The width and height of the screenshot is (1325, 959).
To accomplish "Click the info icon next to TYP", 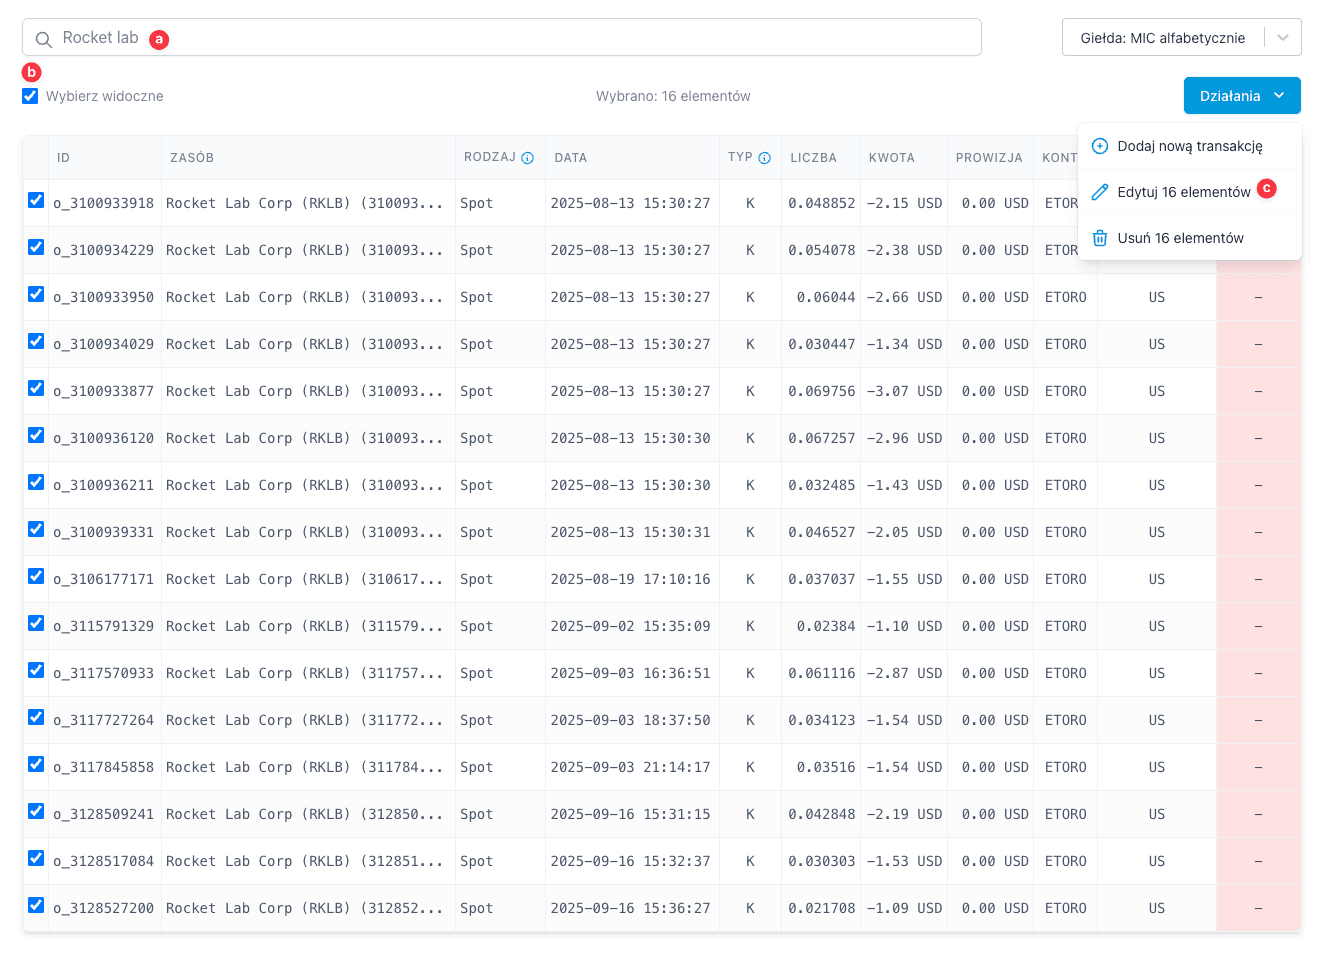I will click(x=764, y=158).
